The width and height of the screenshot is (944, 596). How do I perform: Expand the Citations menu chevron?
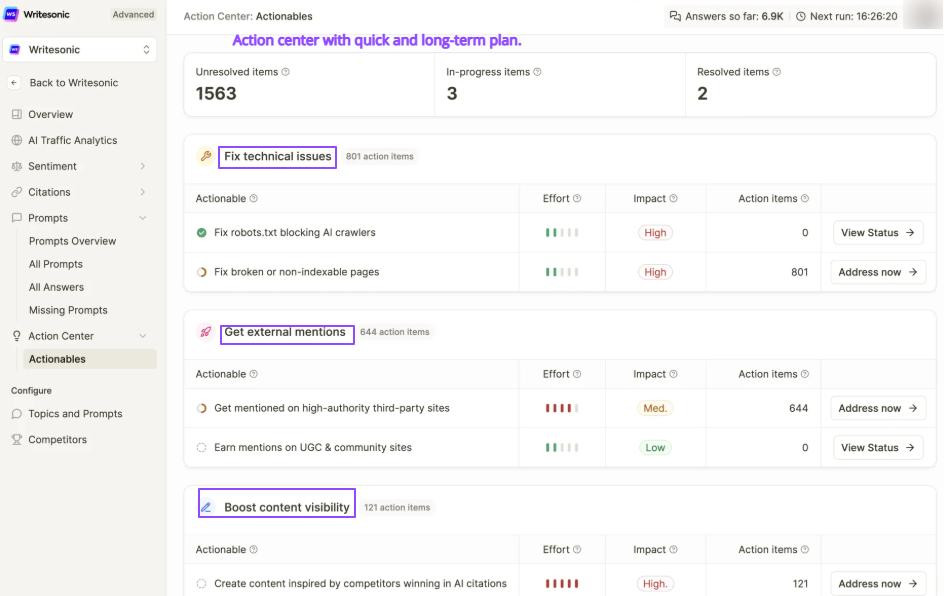(x=143, y=192)
